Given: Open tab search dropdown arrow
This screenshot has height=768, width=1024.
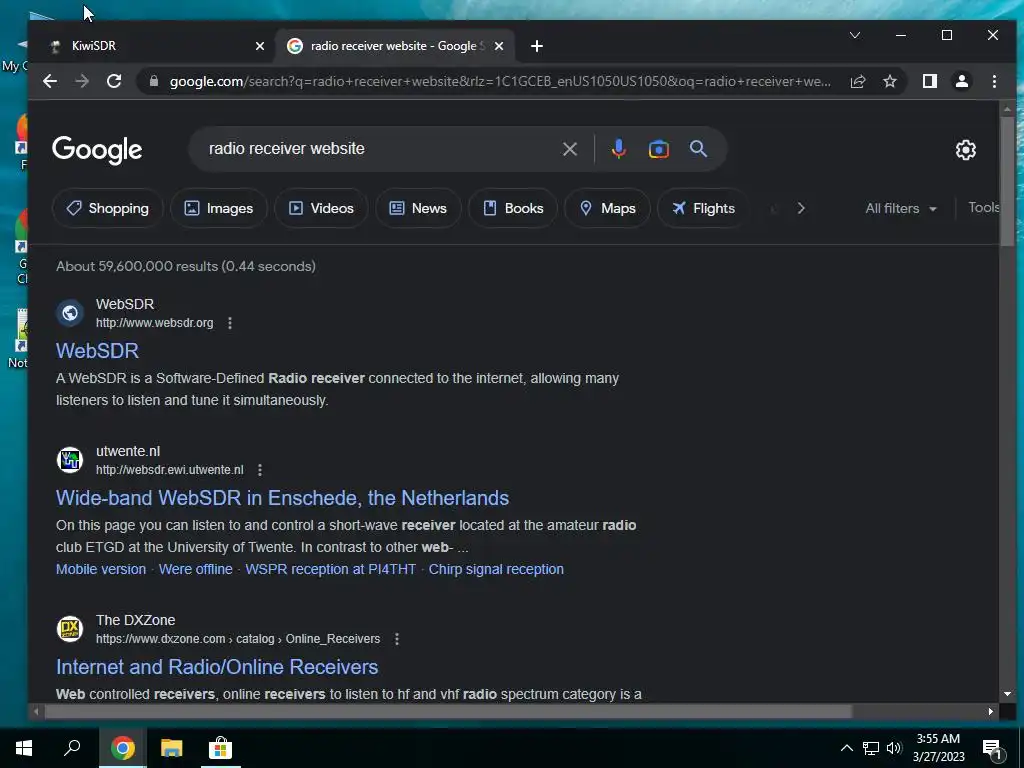Looking at the screenshot, I should point(855,35).
